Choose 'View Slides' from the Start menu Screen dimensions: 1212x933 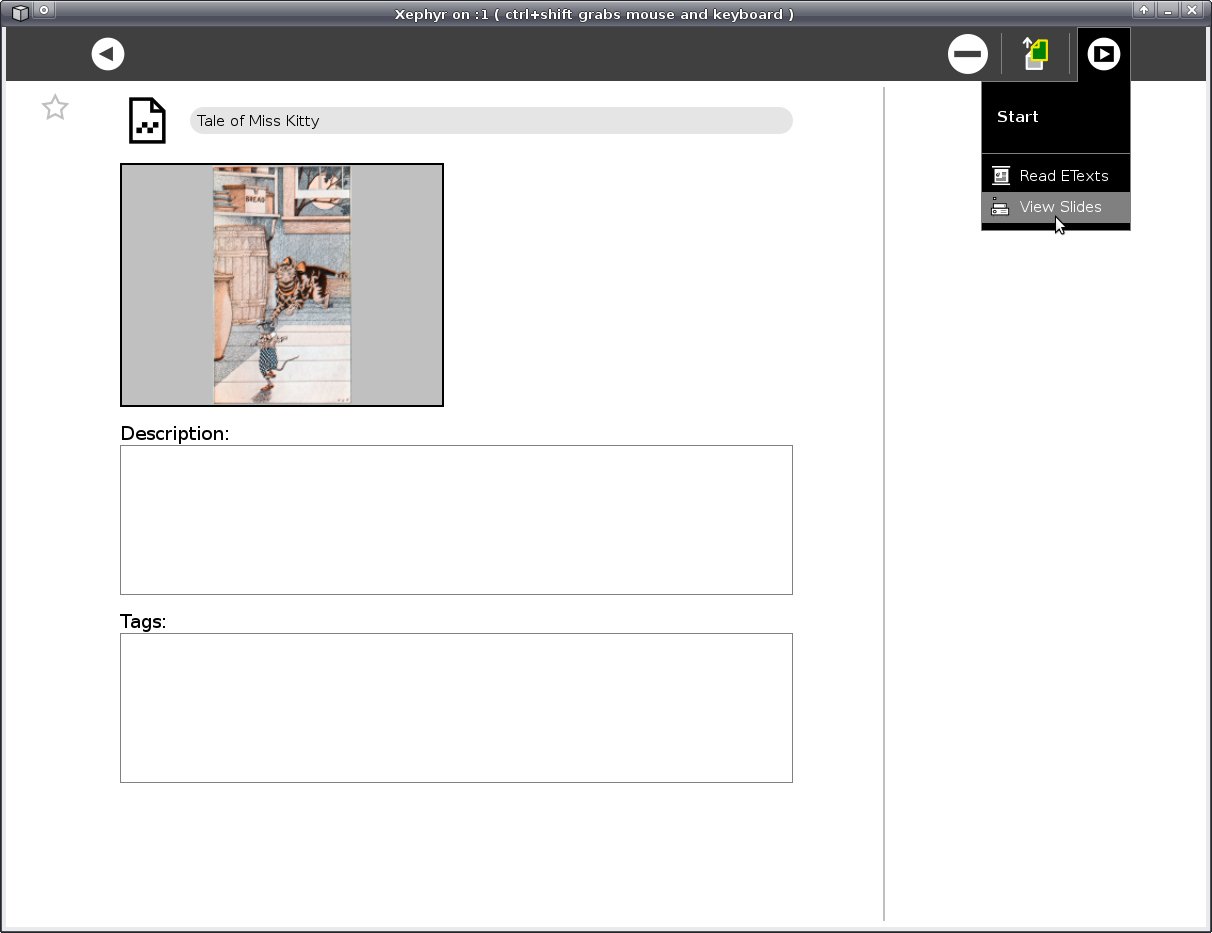tap(1060, 207)
